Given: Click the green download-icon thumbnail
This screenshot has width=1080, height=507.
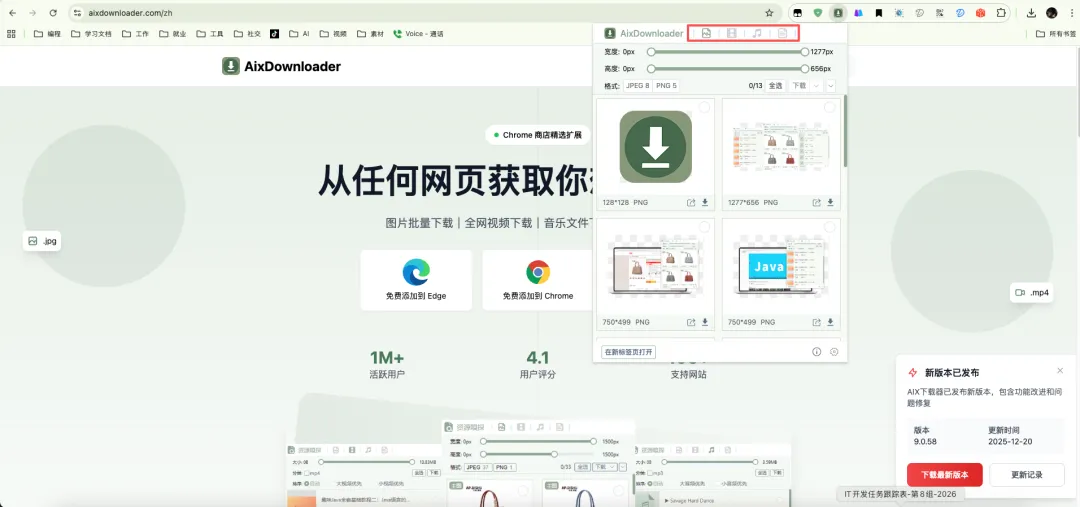Looking at the screenshot, I should [656, 147].
